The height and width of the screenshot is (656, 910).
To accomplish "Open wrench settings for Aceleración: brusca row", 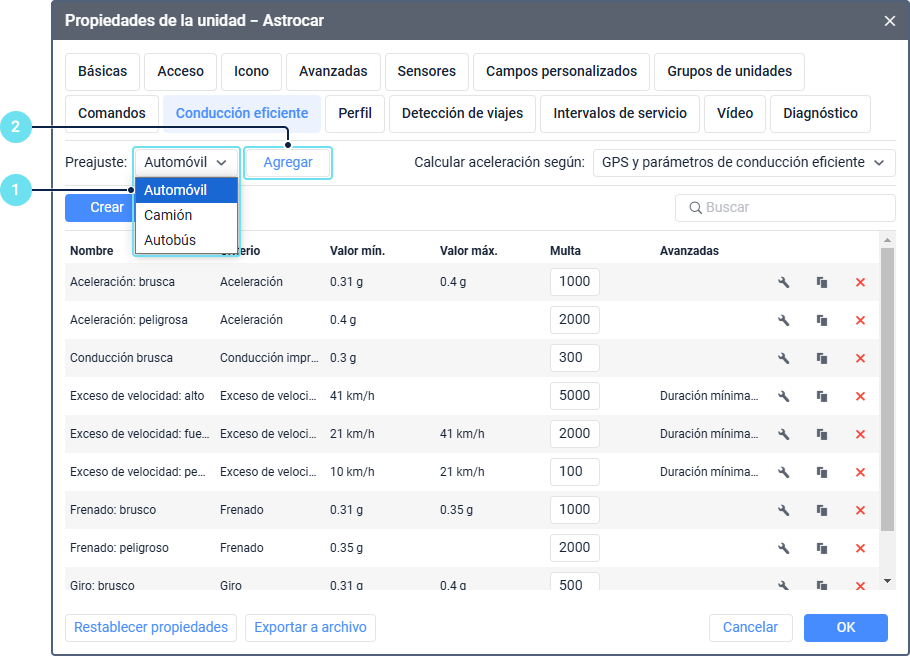I will point(784,282).
